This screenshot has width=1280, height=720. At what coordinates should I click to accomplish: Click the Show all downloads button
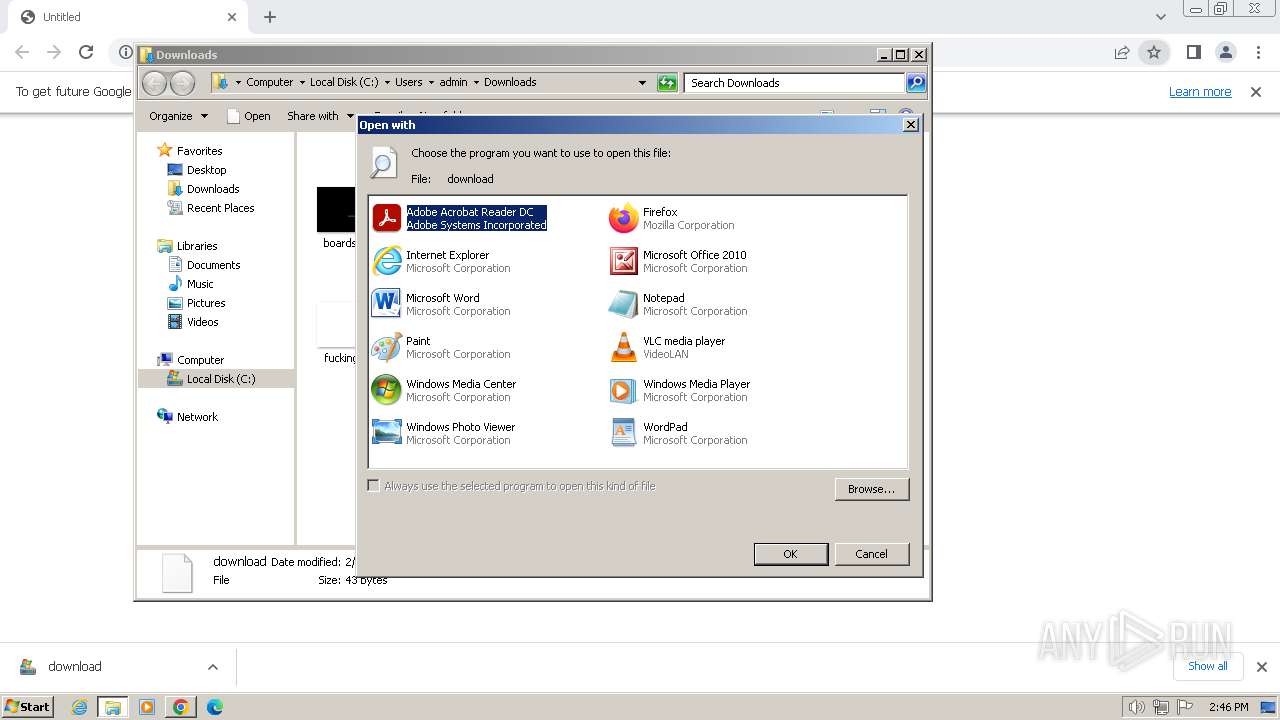click(1208, 666)
